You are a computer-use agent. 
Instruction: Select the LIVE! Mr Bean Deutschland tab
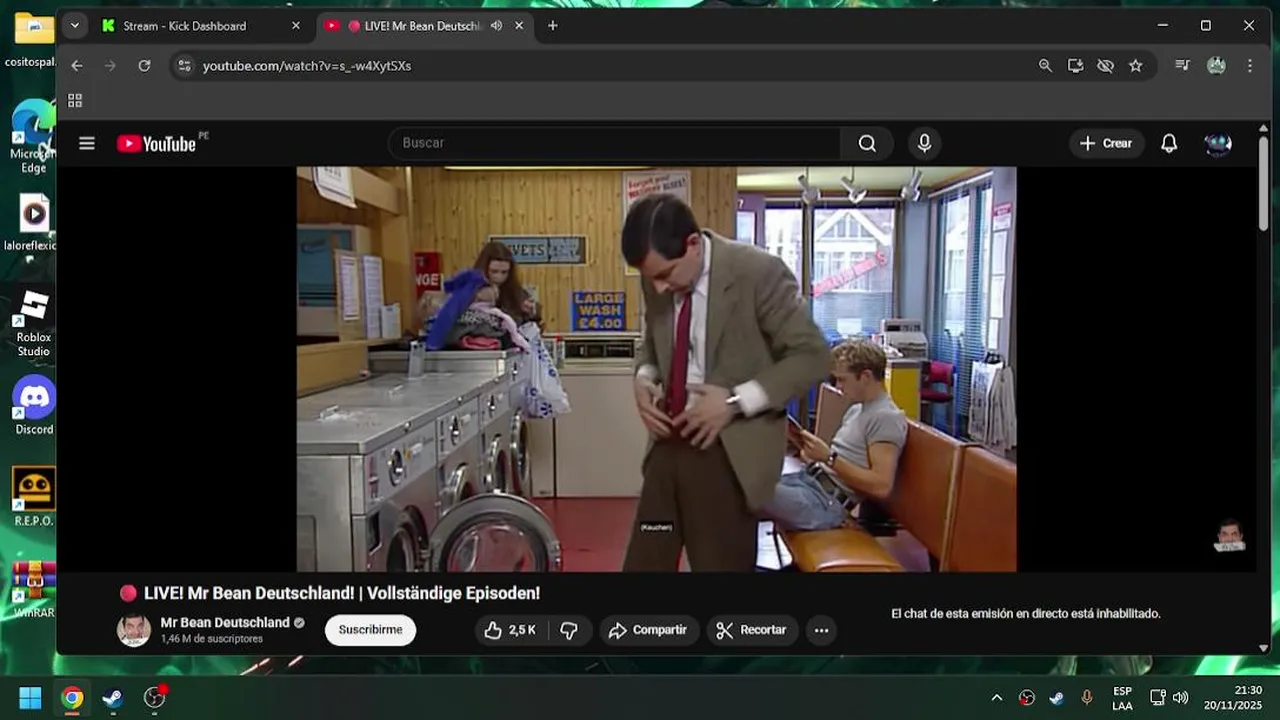[423, 26]
